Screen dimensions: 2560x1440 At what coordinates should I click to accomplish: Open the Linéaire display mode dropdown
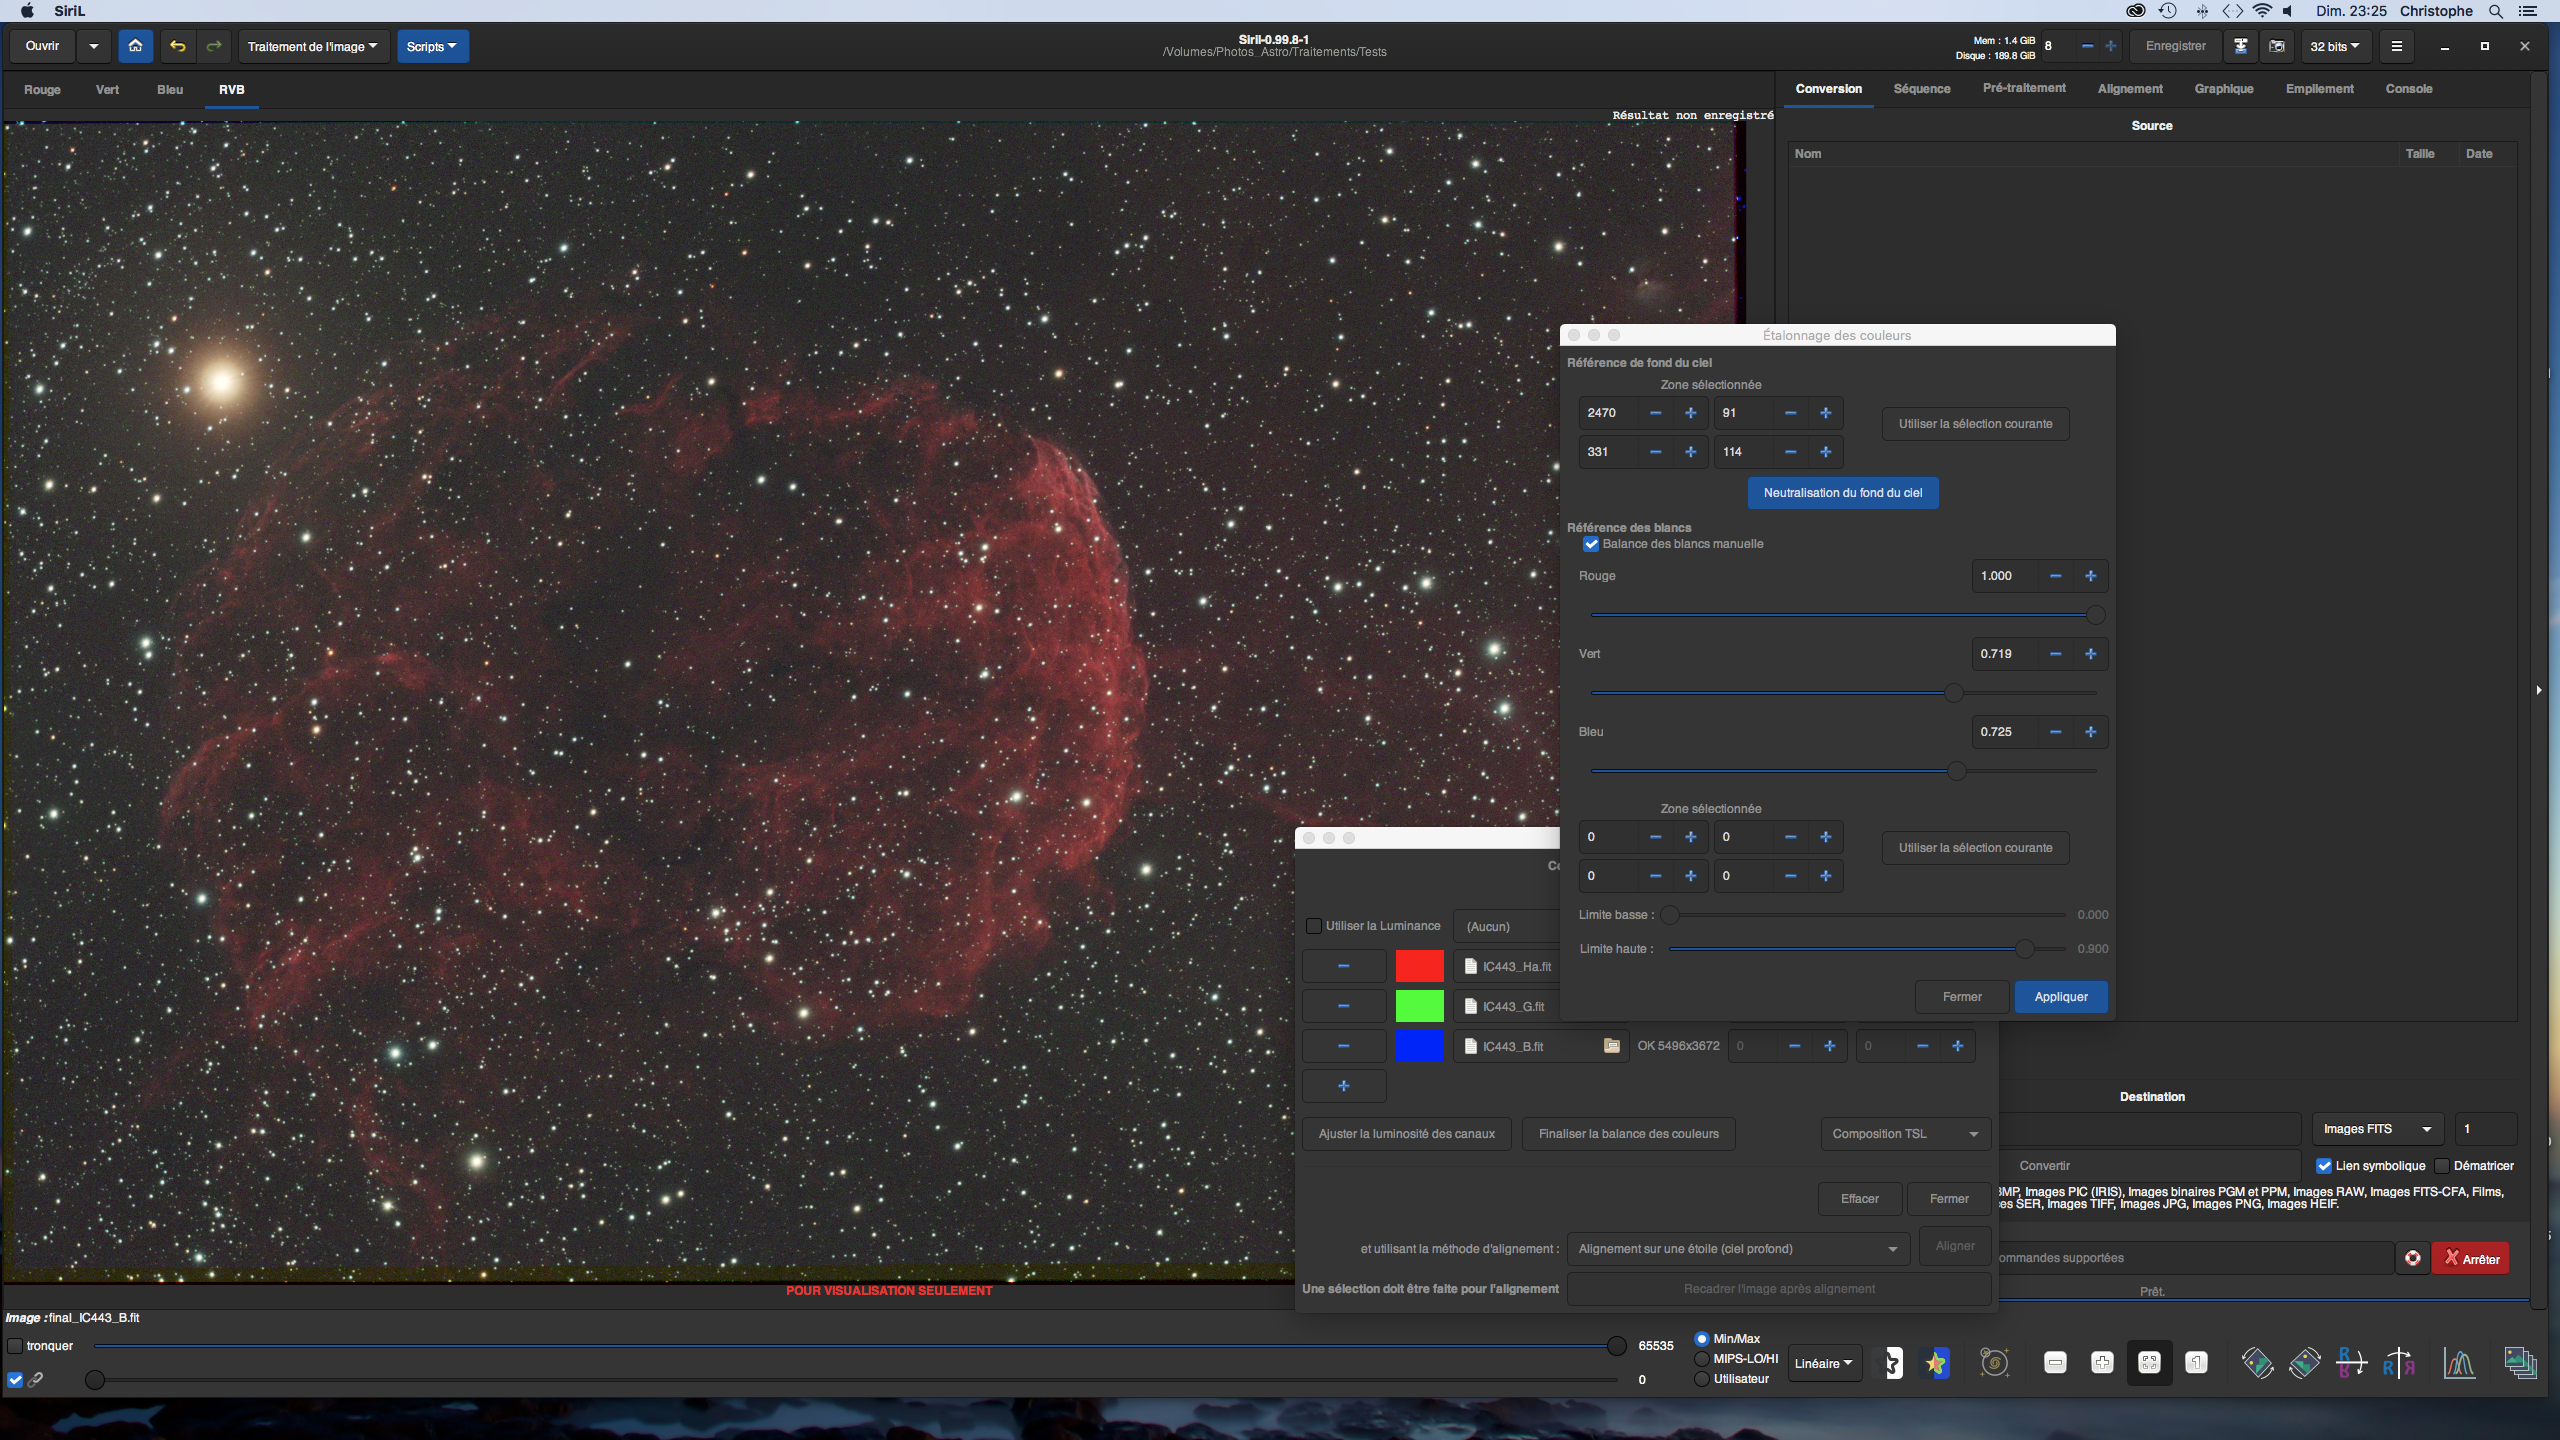tap(1823, 1363)
